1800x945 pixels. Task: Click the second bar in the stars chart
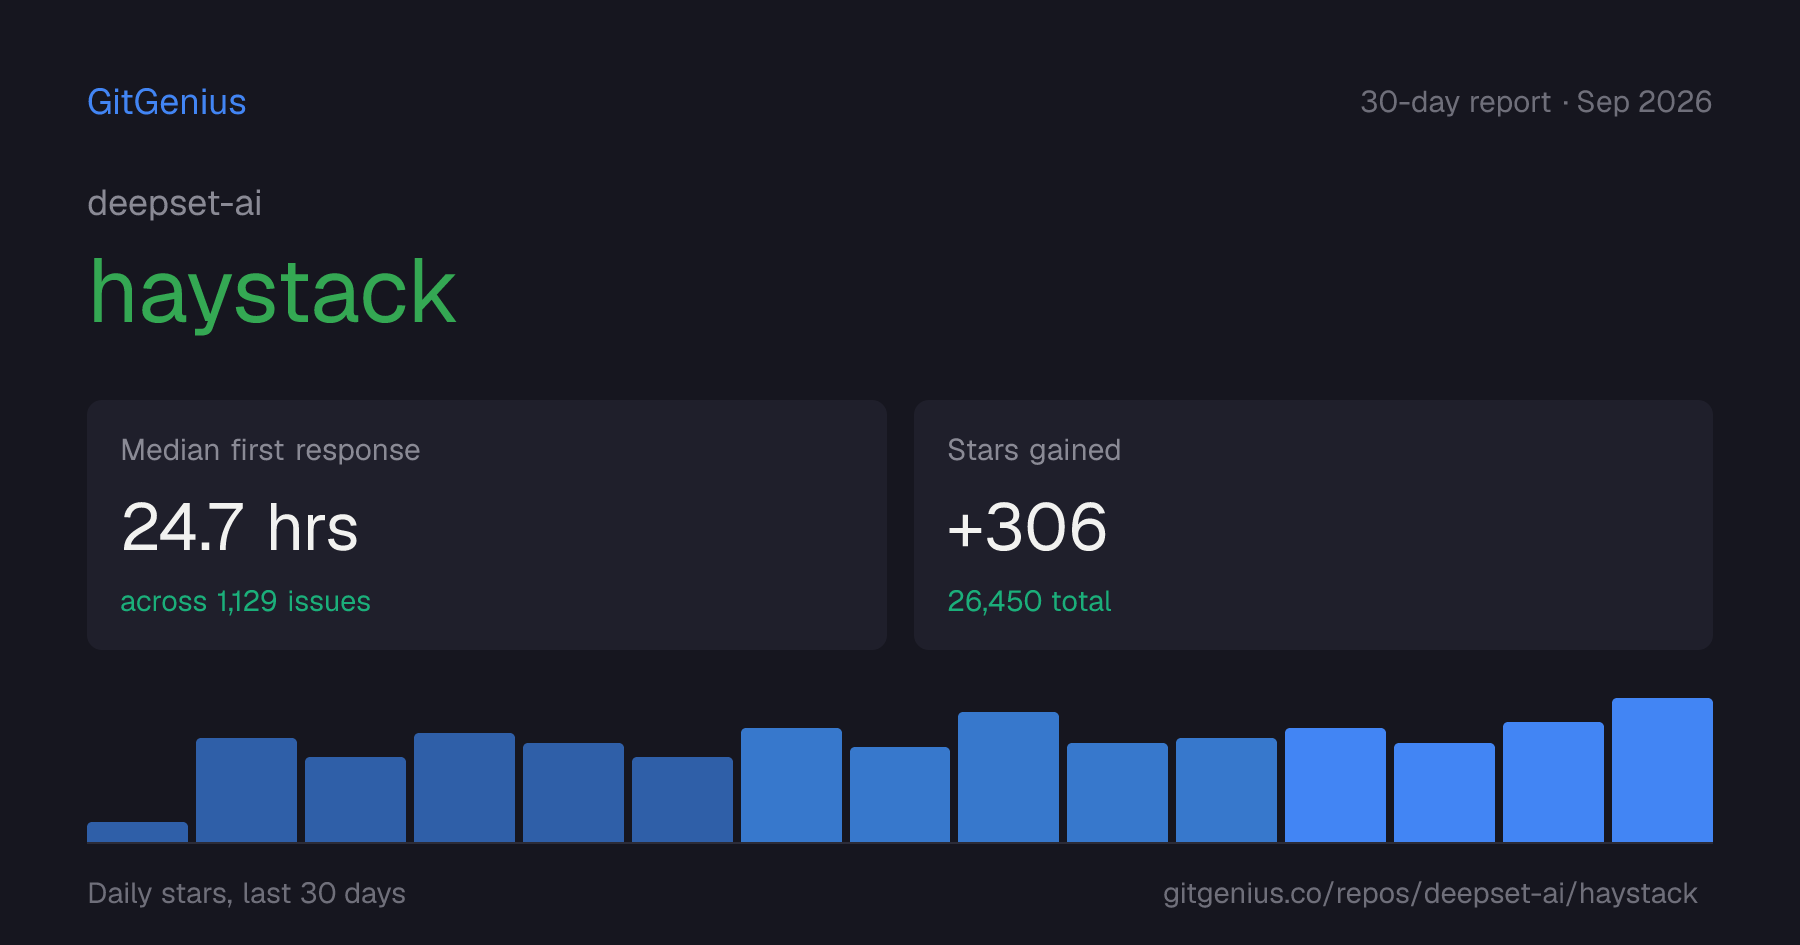click(x=246, y=790)
